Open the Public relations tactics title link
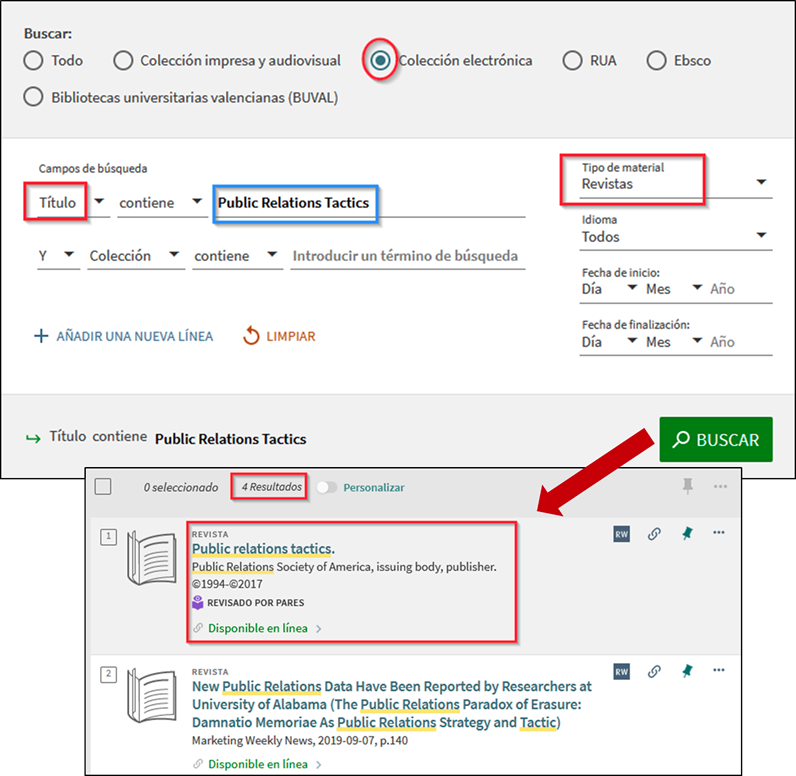The width and height of the screenshot is (796, 776). click(262, 548)
